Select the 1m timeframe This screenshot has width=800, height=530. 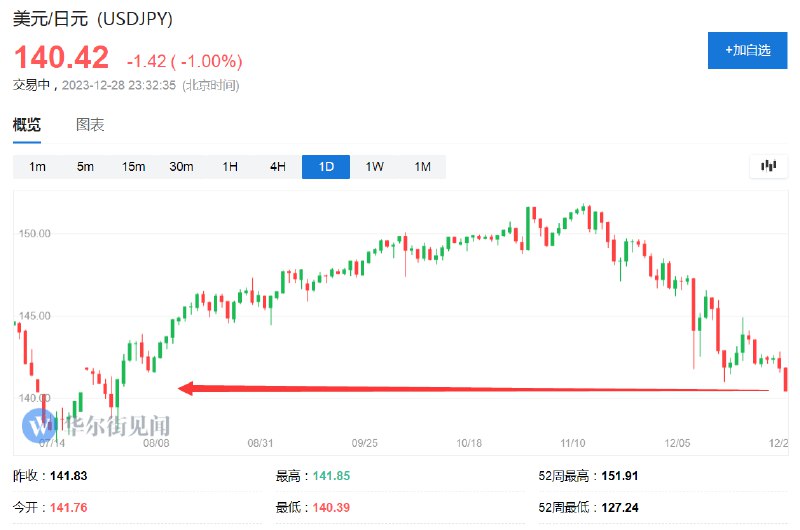[37, 167]
